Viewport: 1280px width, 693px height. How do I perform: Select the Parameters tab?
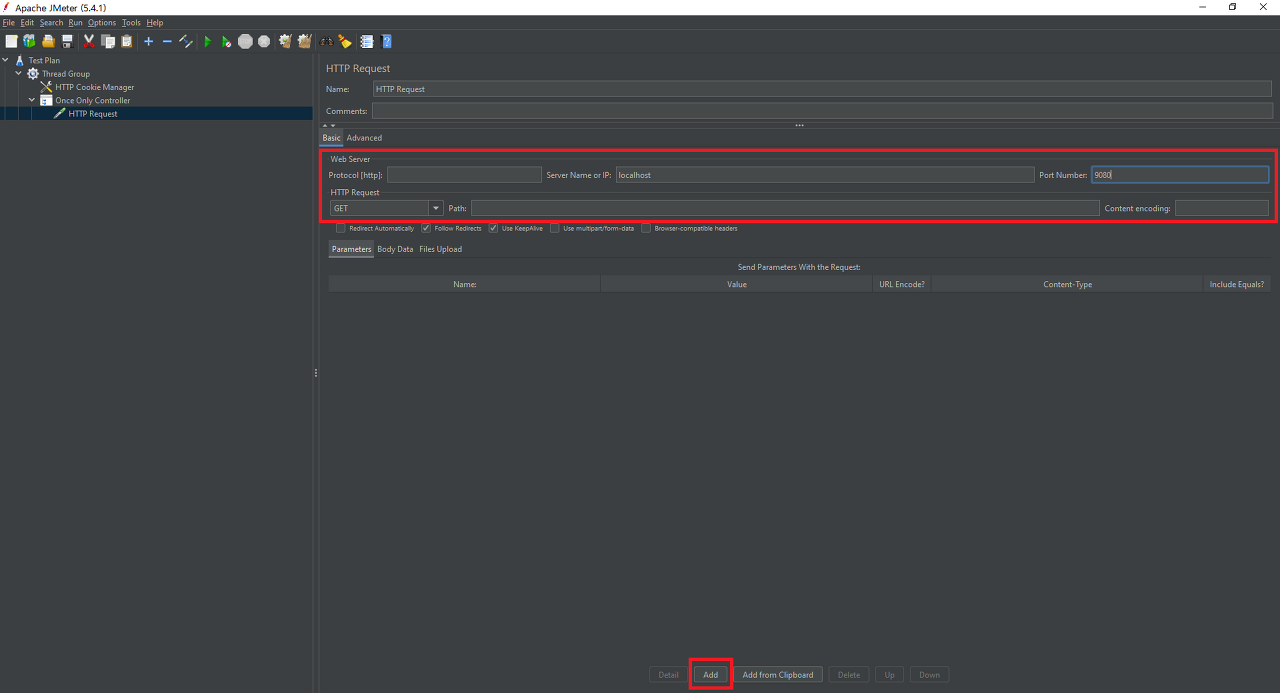(351, 249)
